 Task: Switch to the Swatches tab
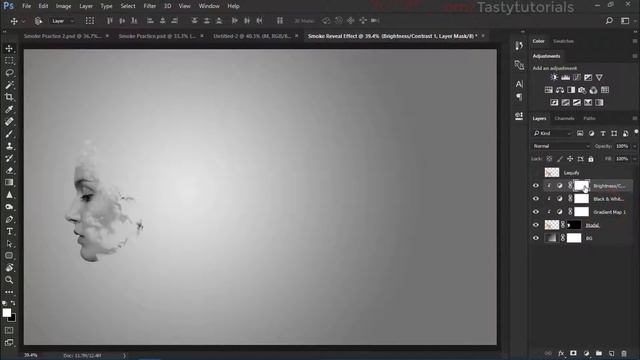(563, 41)
